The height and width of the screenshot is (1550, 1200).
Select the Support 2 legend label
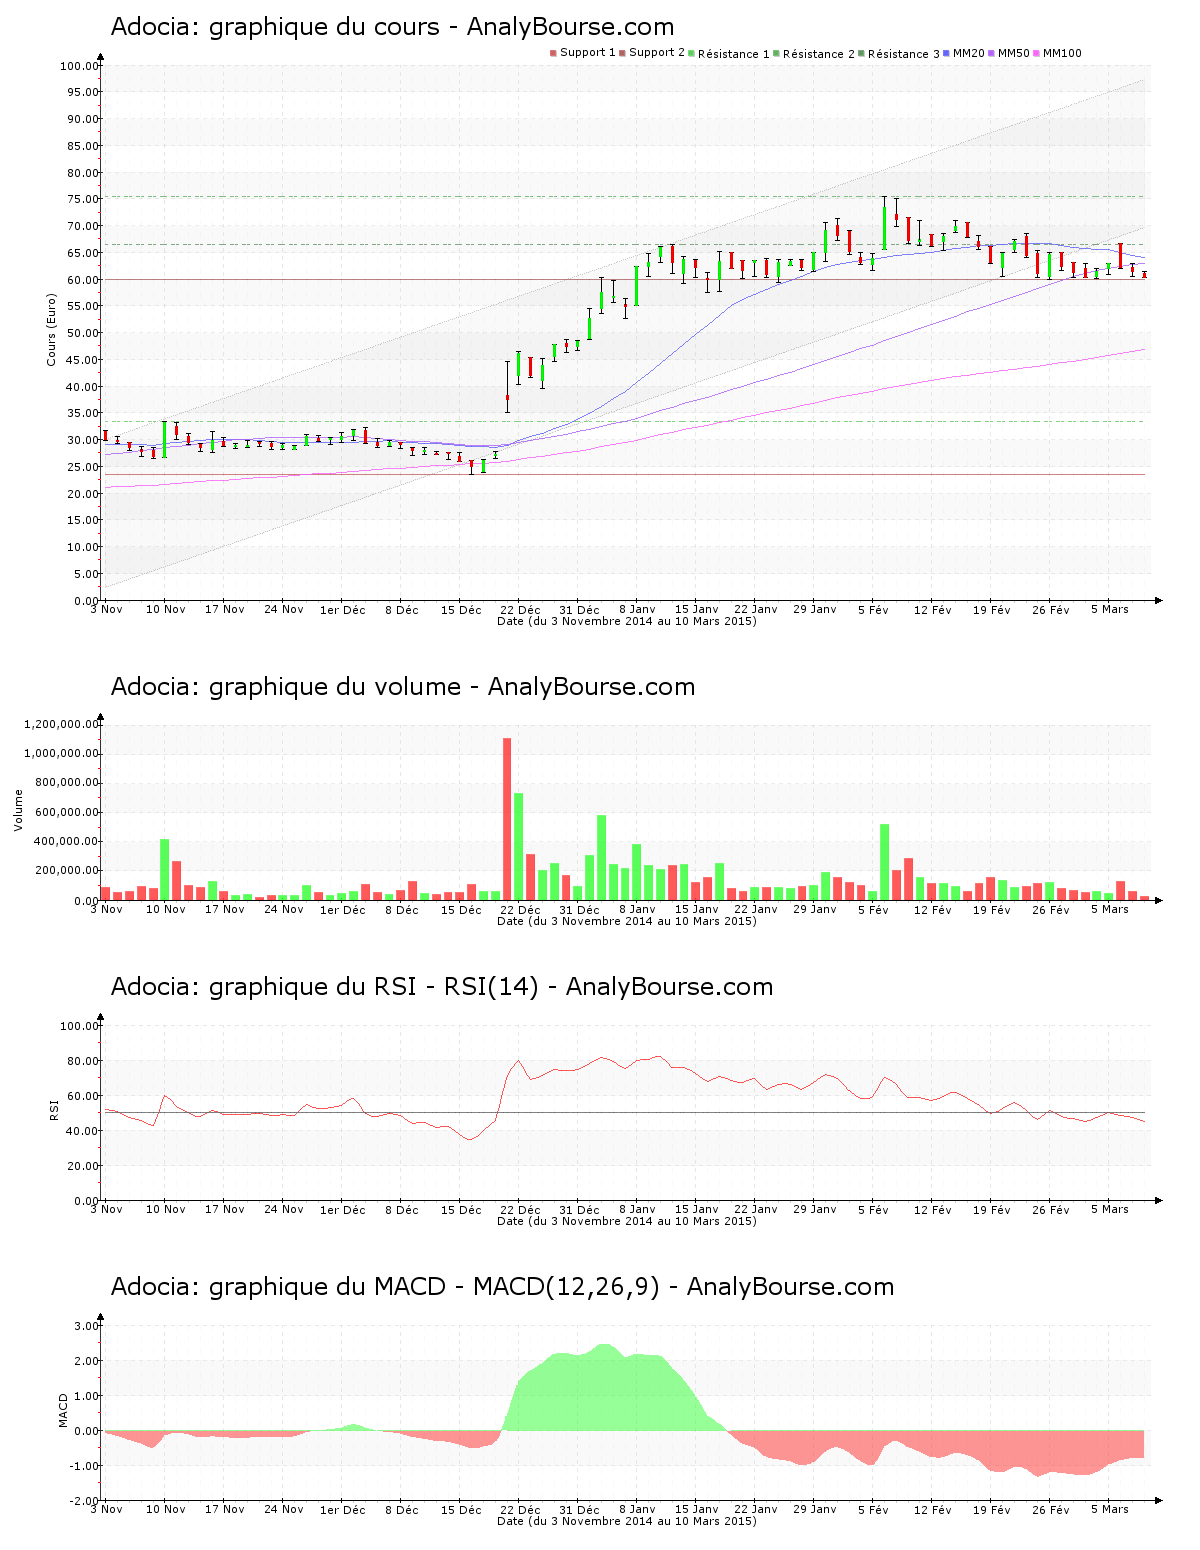coord(657,53)
